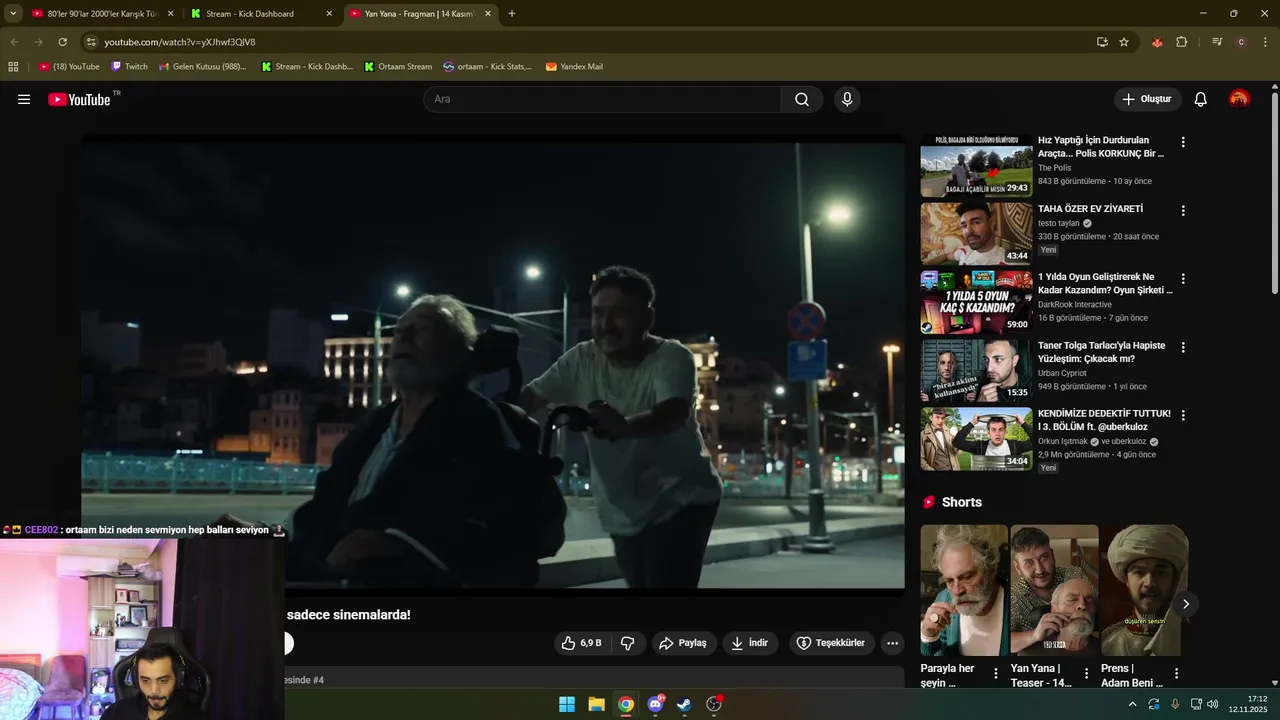Image resolution: width=1280 pixels, height=720 pixels.
Task: Send thanks via Teşekkürler button
Action: [x=830, y=643]
